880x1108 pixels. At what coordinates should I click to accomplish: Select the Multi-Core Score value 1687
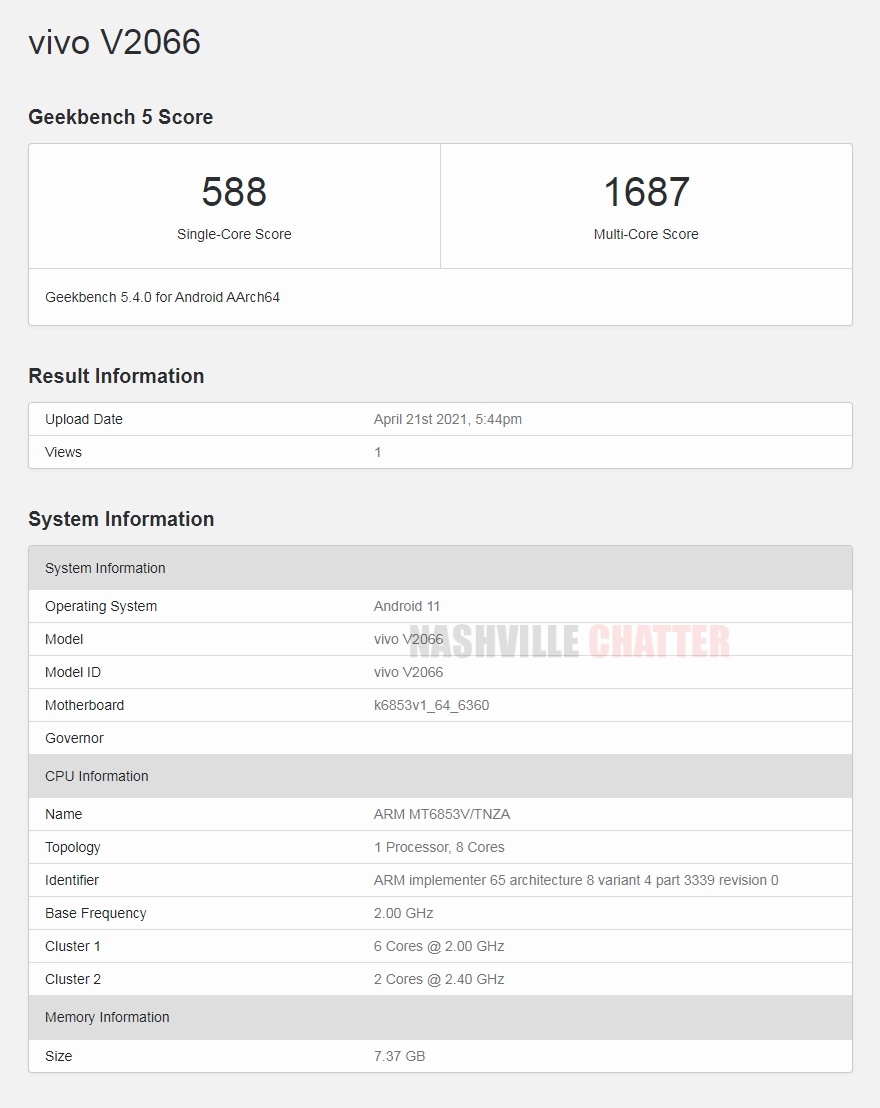click(x=646, y=192)
